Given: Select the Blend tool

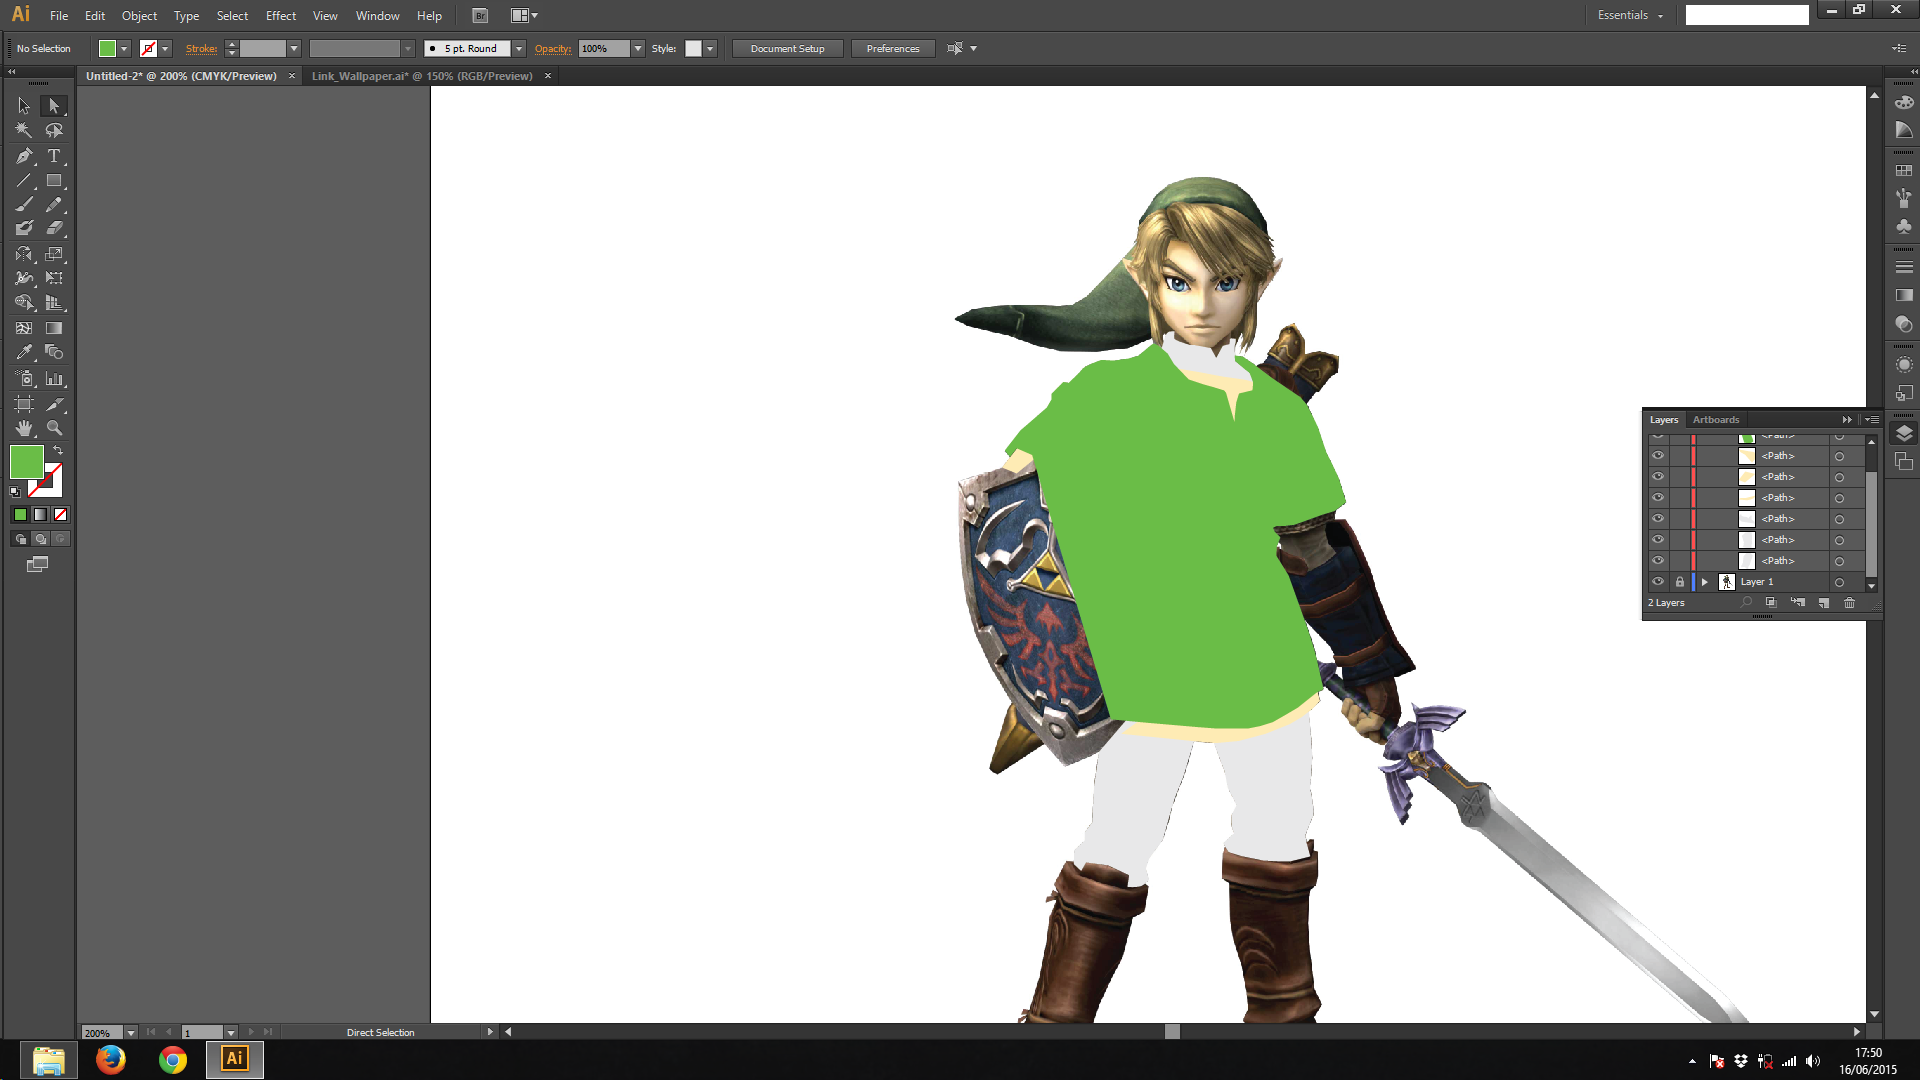Looking at the screenshot, I should [x=54, y=352].
